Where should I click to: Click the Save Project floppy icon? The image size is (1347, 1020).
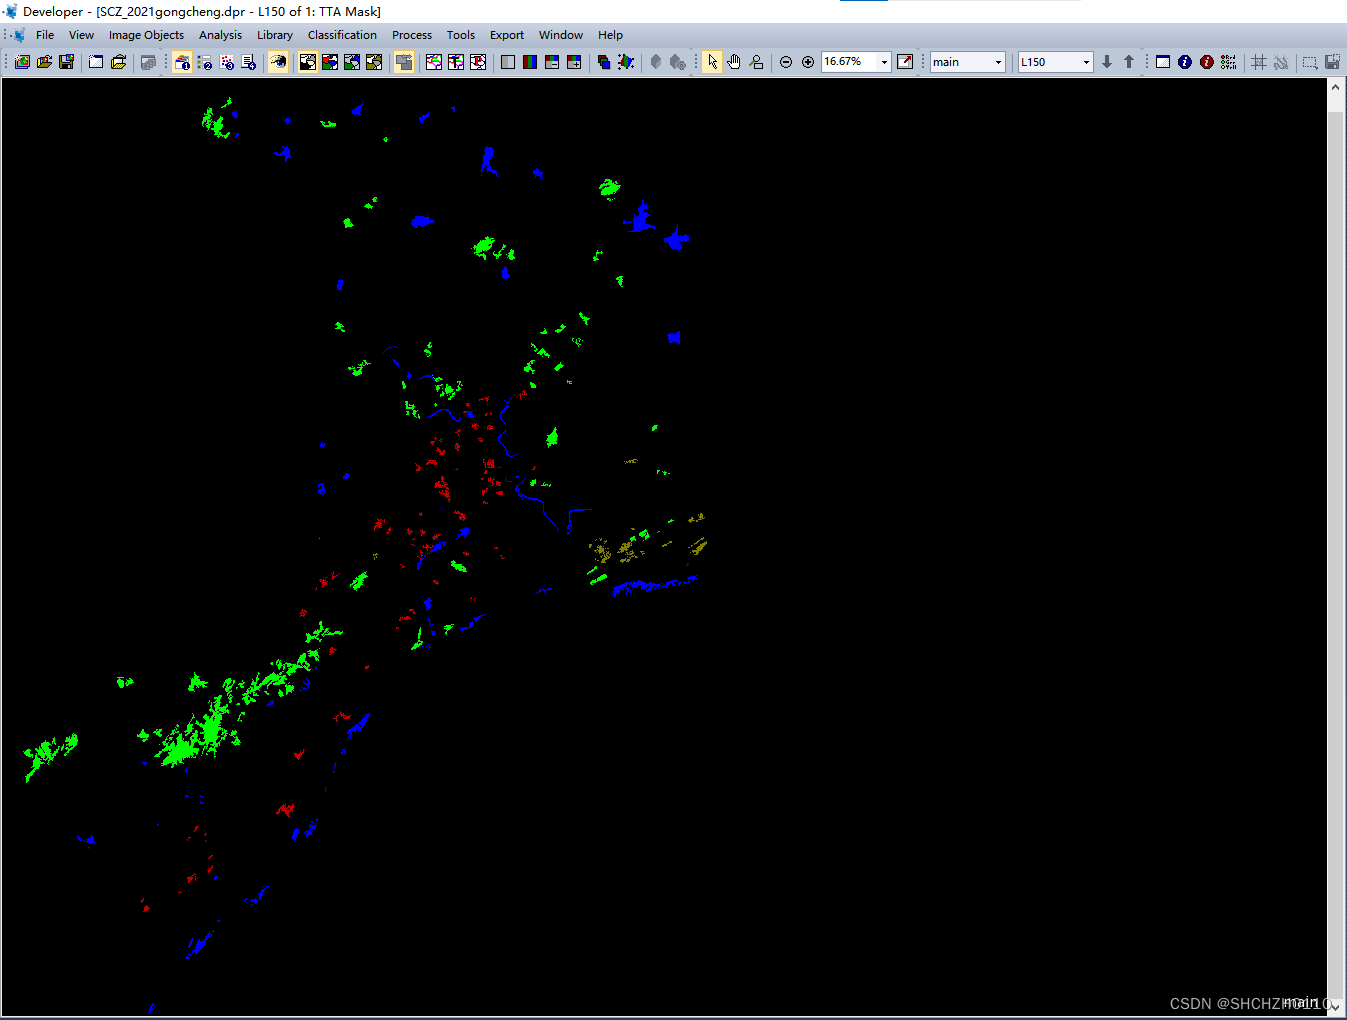click(66, 62)
